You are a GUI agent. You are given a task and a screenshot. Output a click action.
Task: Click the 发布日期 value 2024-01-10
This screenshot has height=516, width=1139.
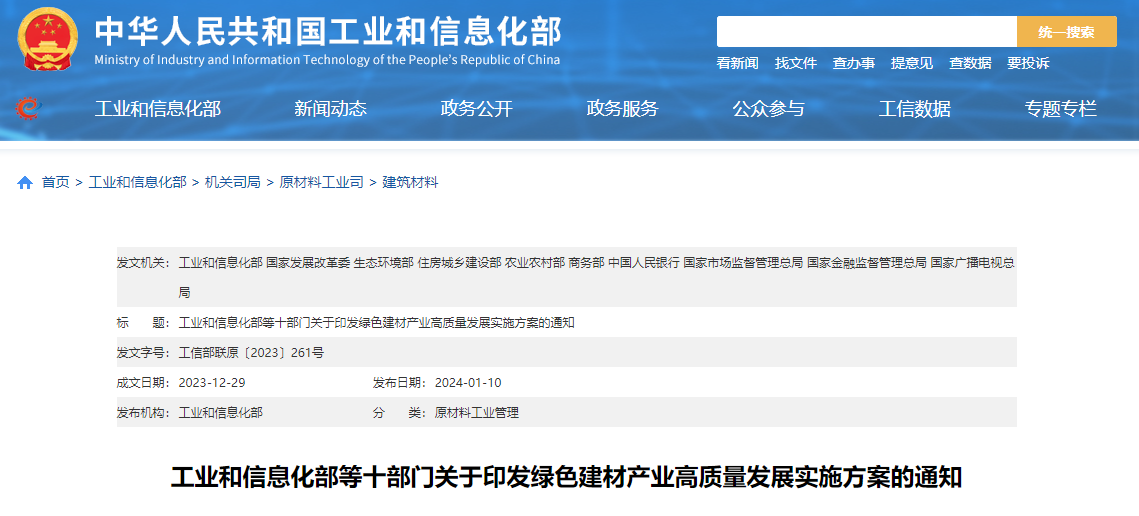pos(468,382)
